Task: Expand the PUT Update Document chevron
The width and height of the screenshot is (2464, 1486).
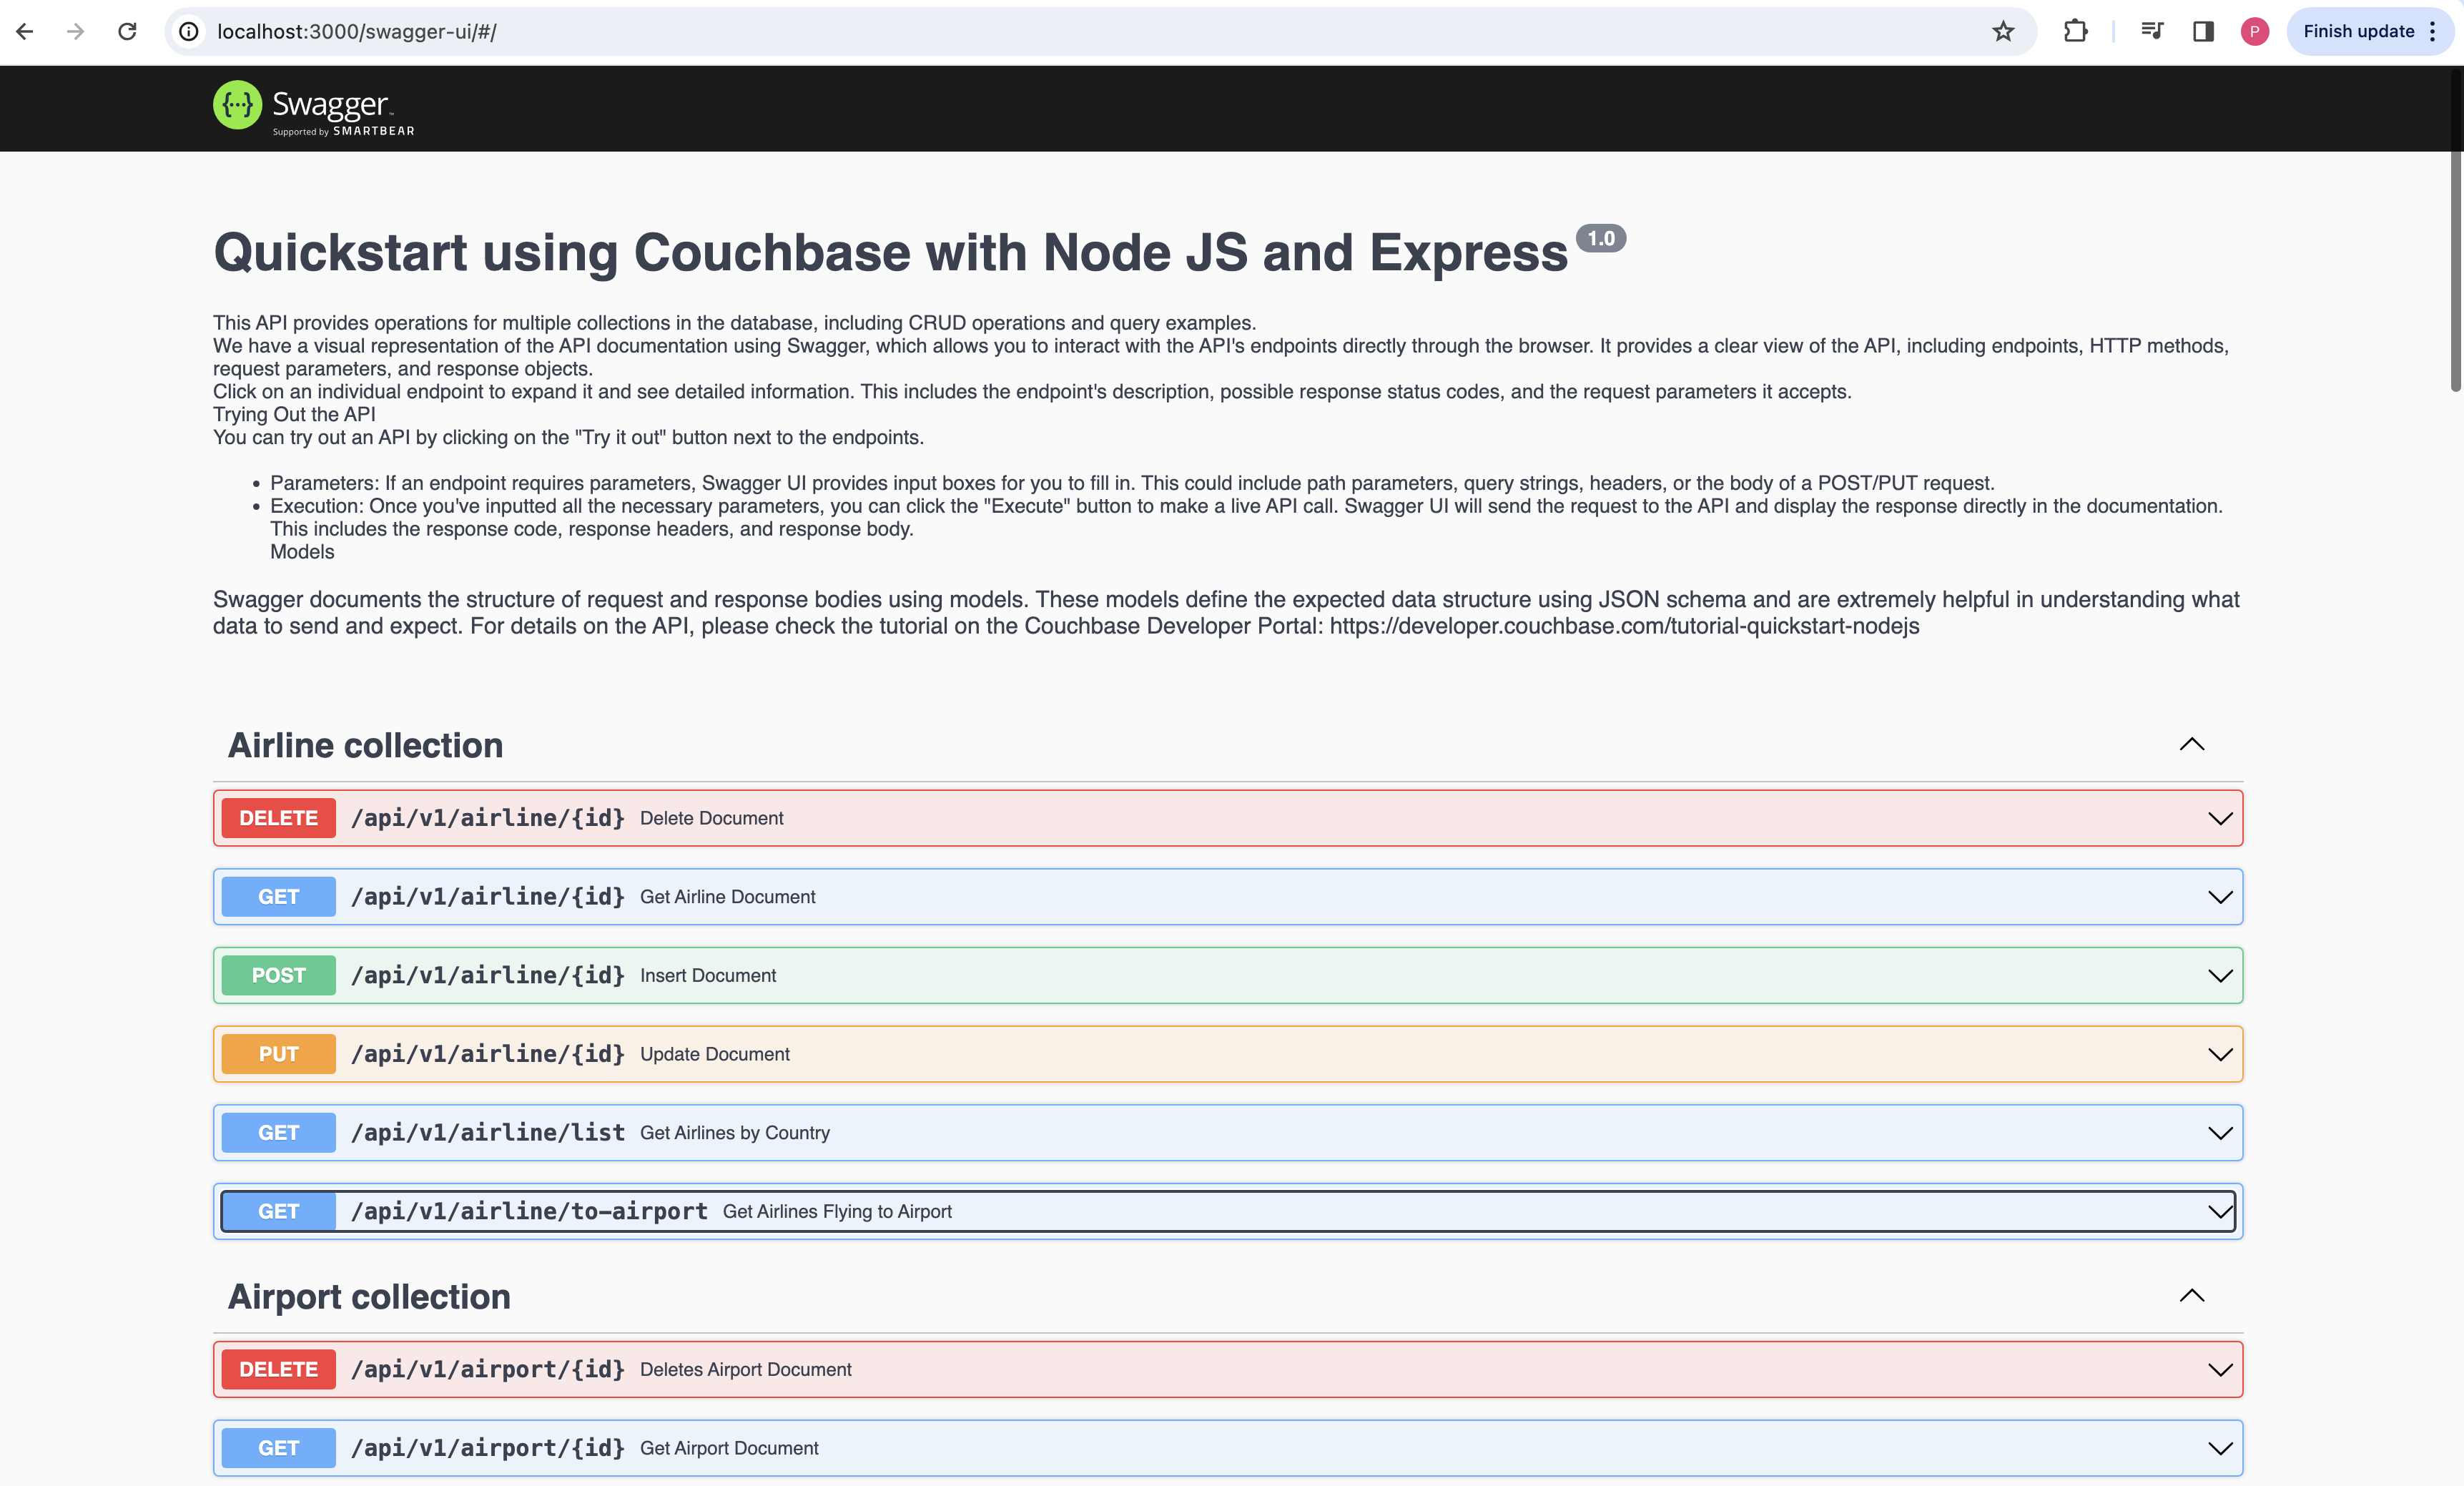Action: pos(2219,1054)
